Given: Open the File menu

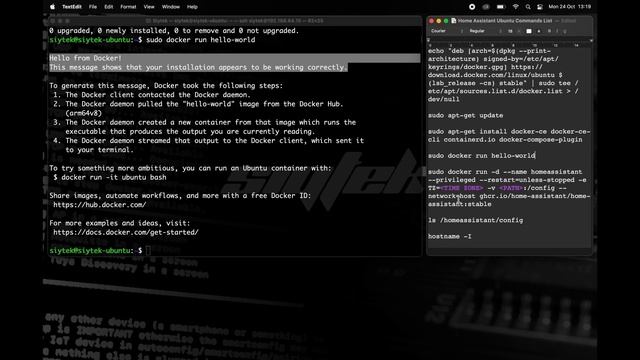Looking at the screenshot, I should 93,7.
